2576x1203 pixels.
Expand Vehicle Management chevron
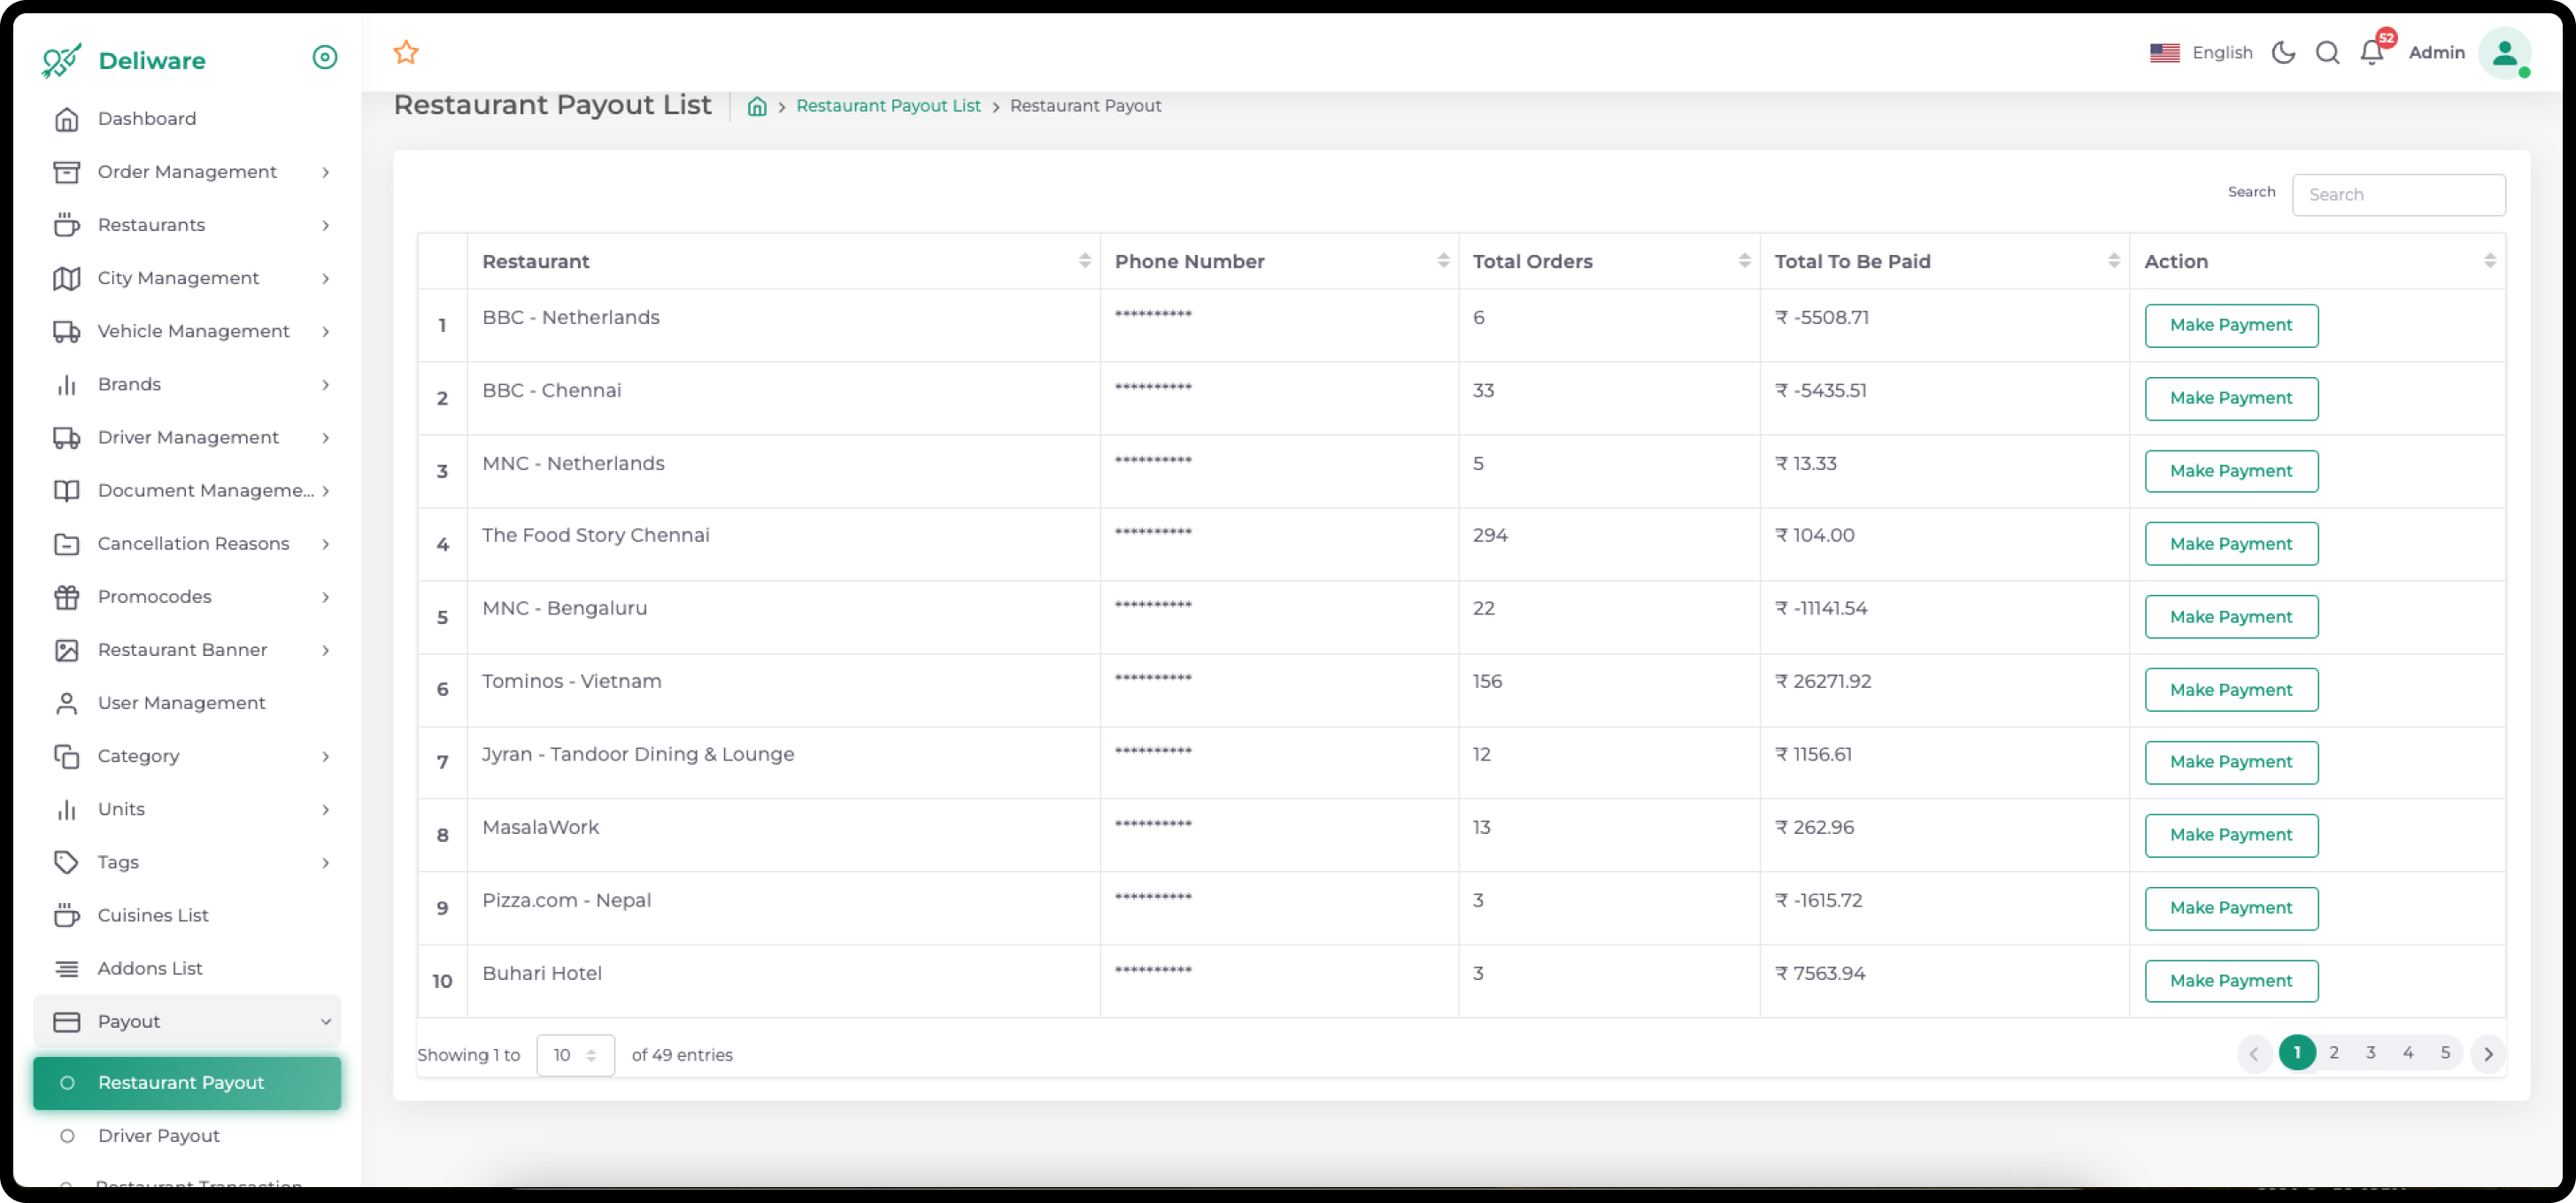(x=325, y=331)
